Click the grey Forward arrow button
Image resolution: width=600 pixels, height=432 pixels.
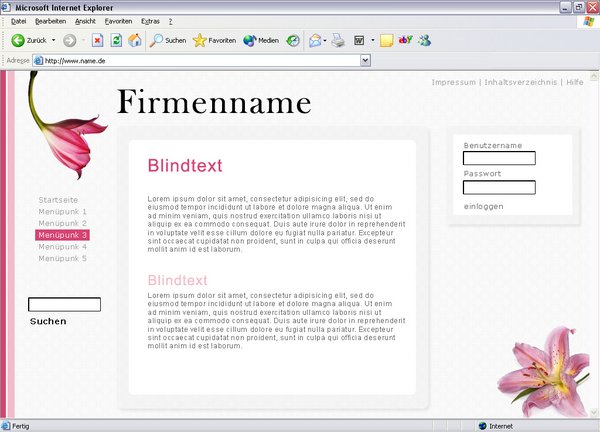pyautogui.click(x=70, y=41)
